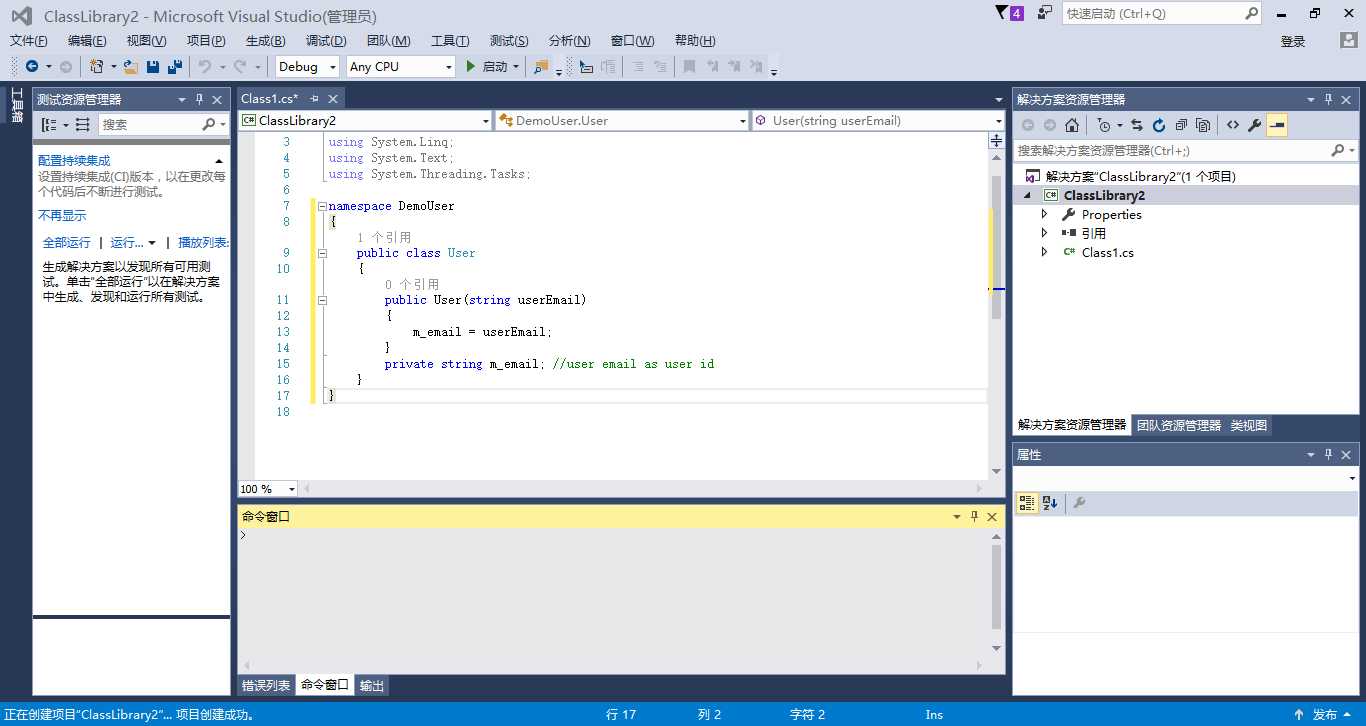Click the Find in Files toolbar icon

[x=541, y=66]
